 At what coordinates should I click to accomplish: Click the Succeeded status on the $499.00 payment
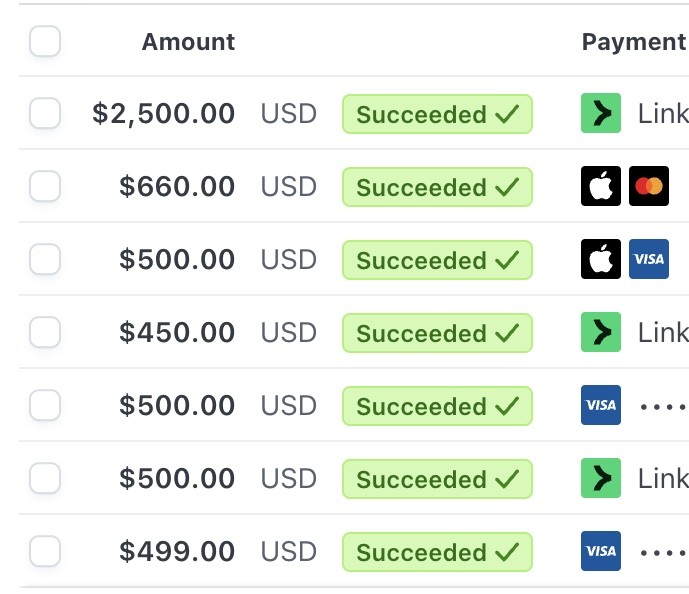(x=437, y=552)
